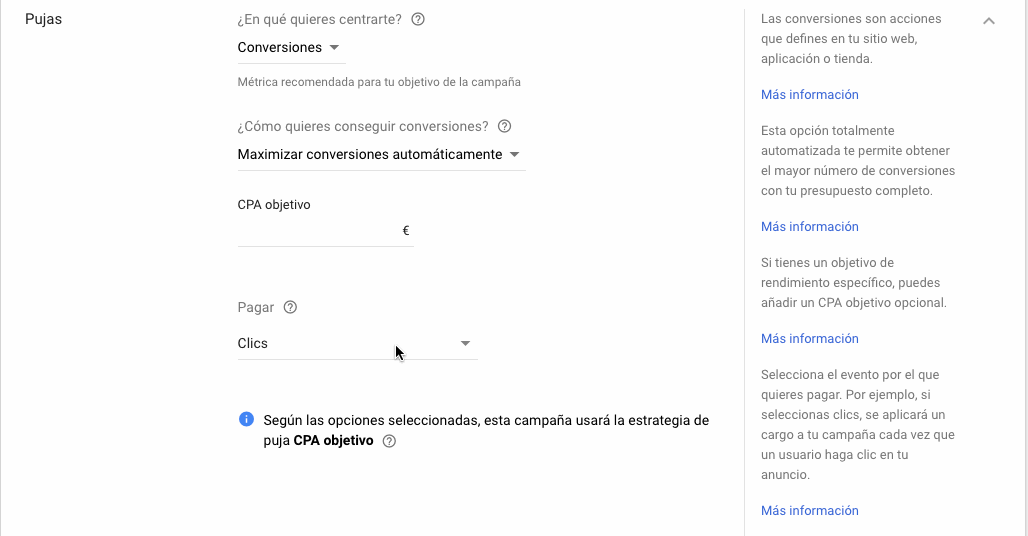Click blue info icon before strategy notice
Viewport: 1028px width, 536px height.
click(247, 419)
